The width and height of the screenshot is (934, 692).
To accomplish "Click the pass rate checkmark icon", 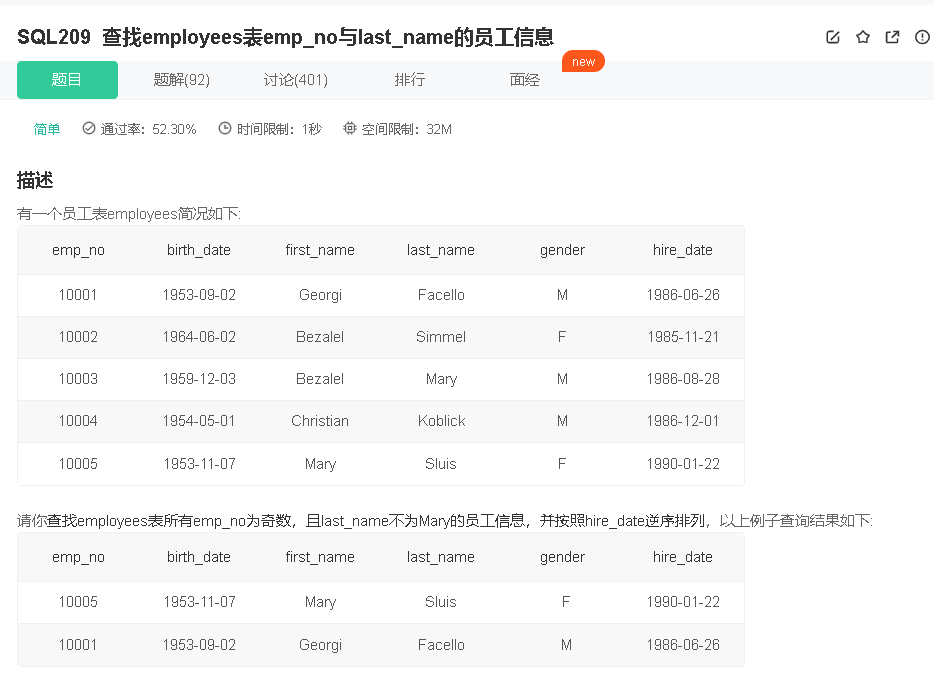I will pos(89,128).
